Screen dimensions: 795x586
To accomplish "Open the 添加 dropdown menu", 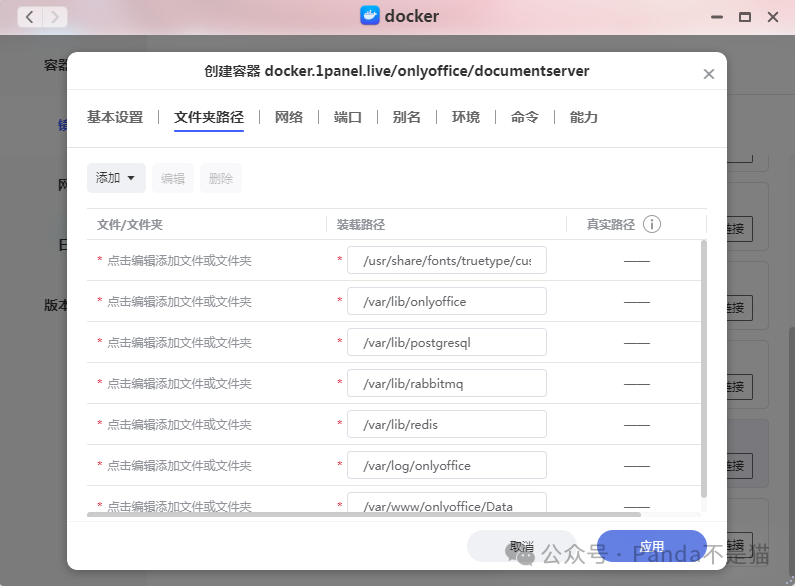I will pos(116,178).
